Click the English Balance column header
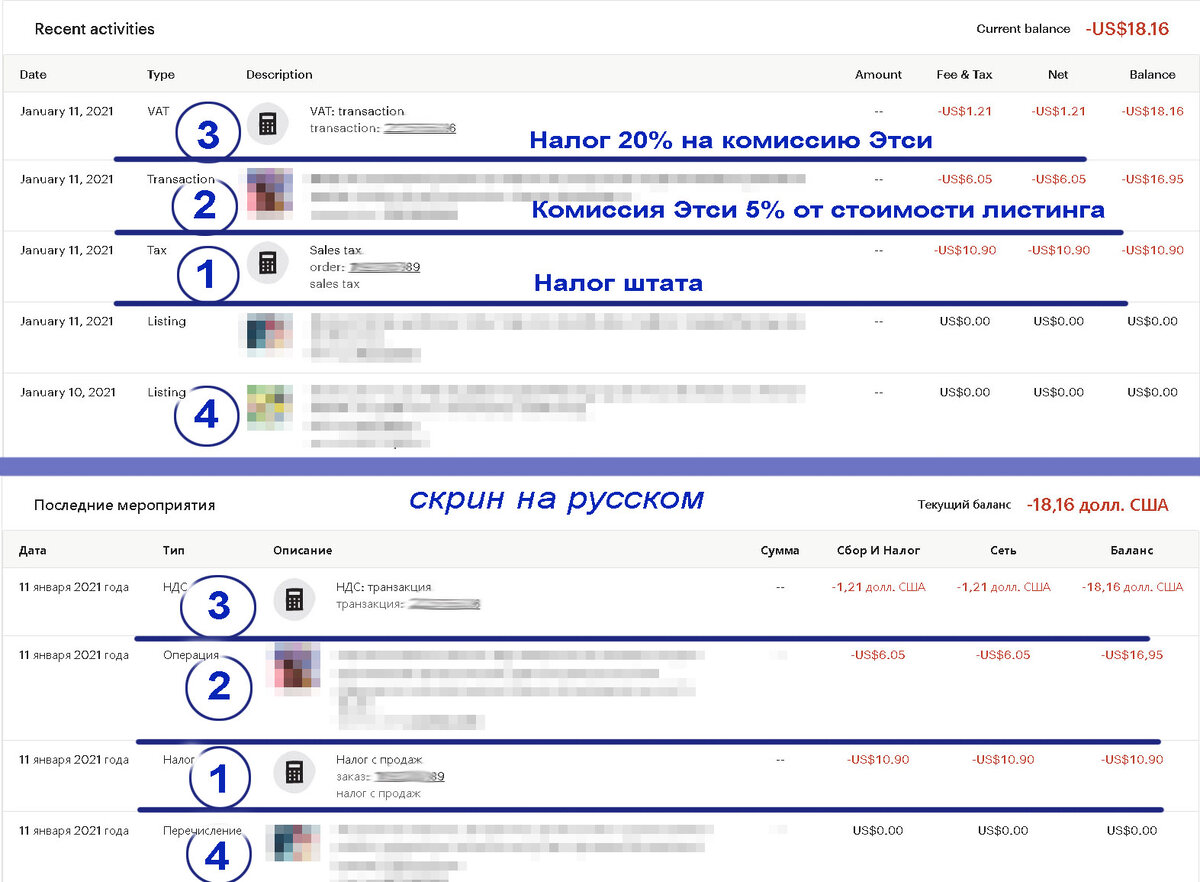The image size is (1200, 882). (x=1152, y=75)
